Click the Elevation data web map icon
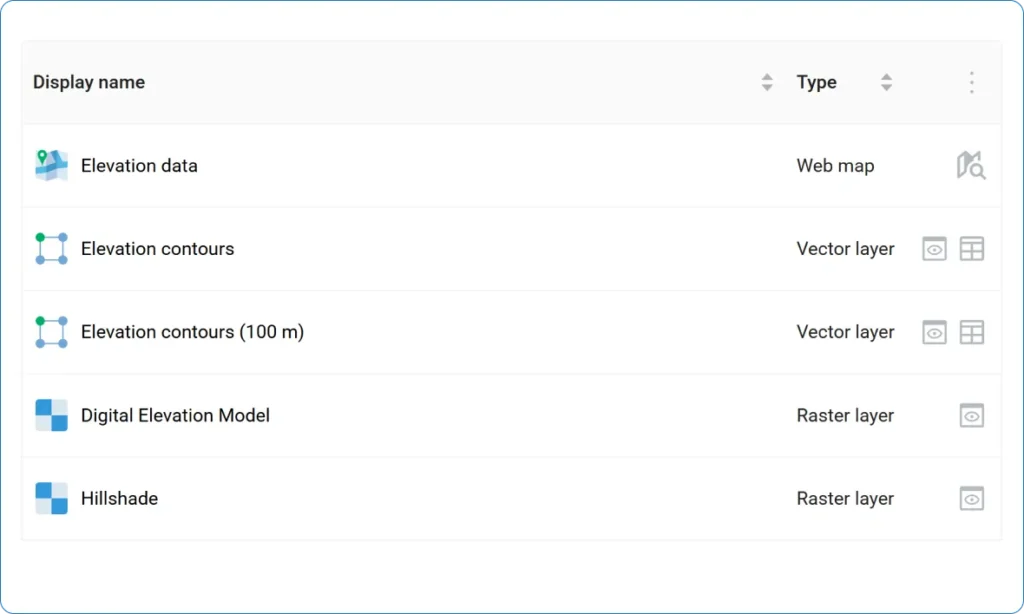 (x=51, y=166)
